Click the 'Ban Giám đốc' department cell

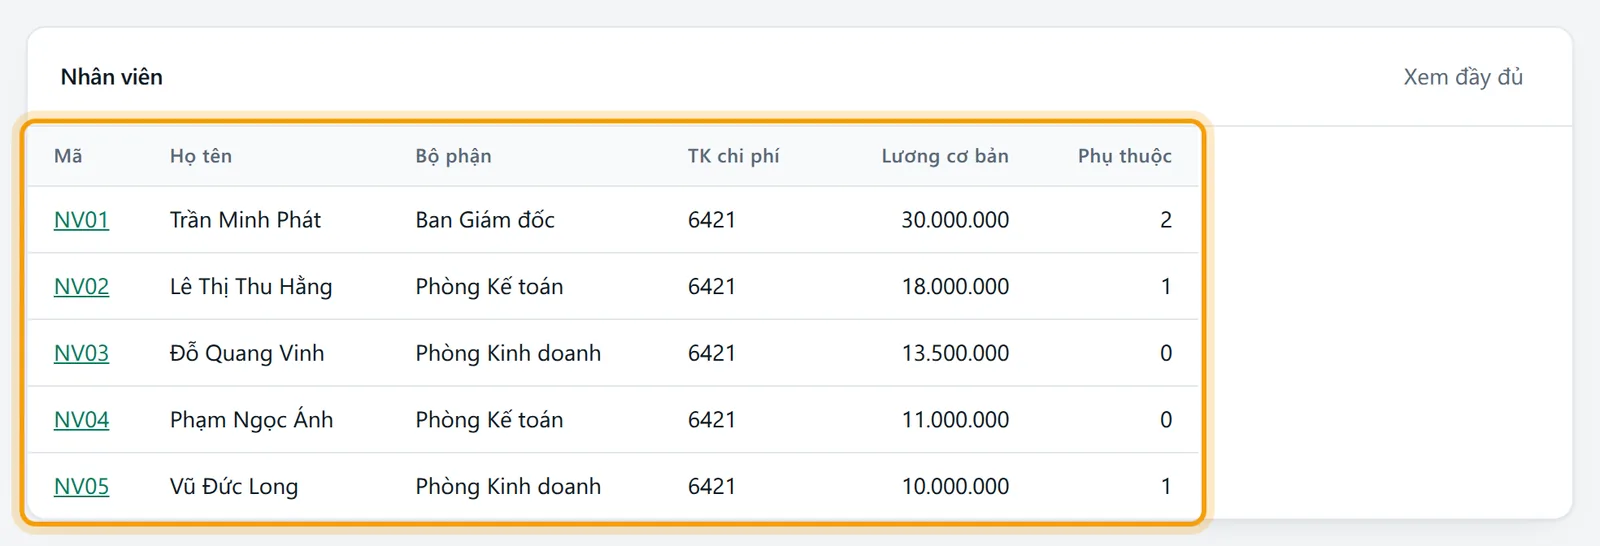click(485, 220)
